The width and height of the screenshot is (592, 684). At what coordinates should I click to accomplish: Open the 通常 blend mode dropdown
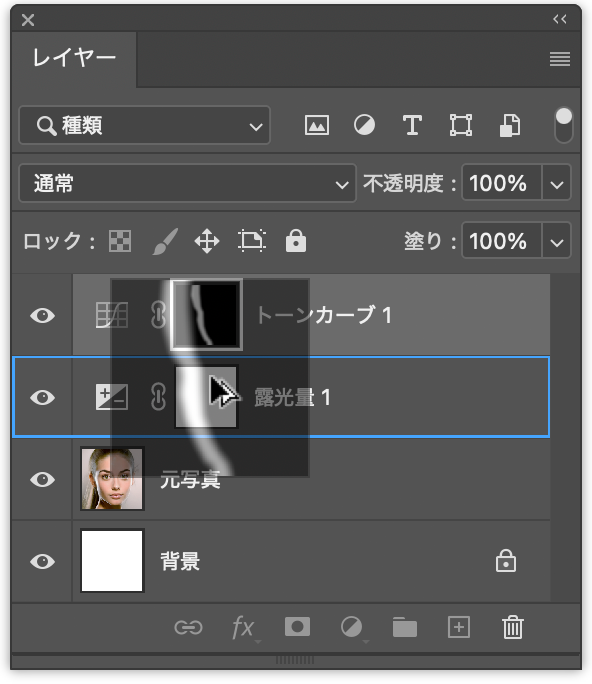(x=188, y=183)
